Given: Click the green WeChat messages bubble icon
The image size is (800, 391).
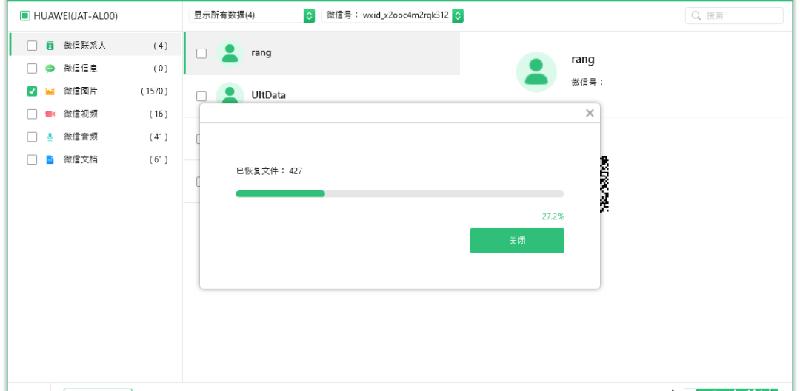Looking at the screenshot, I should pyautogui.click(x=49, y=68).
